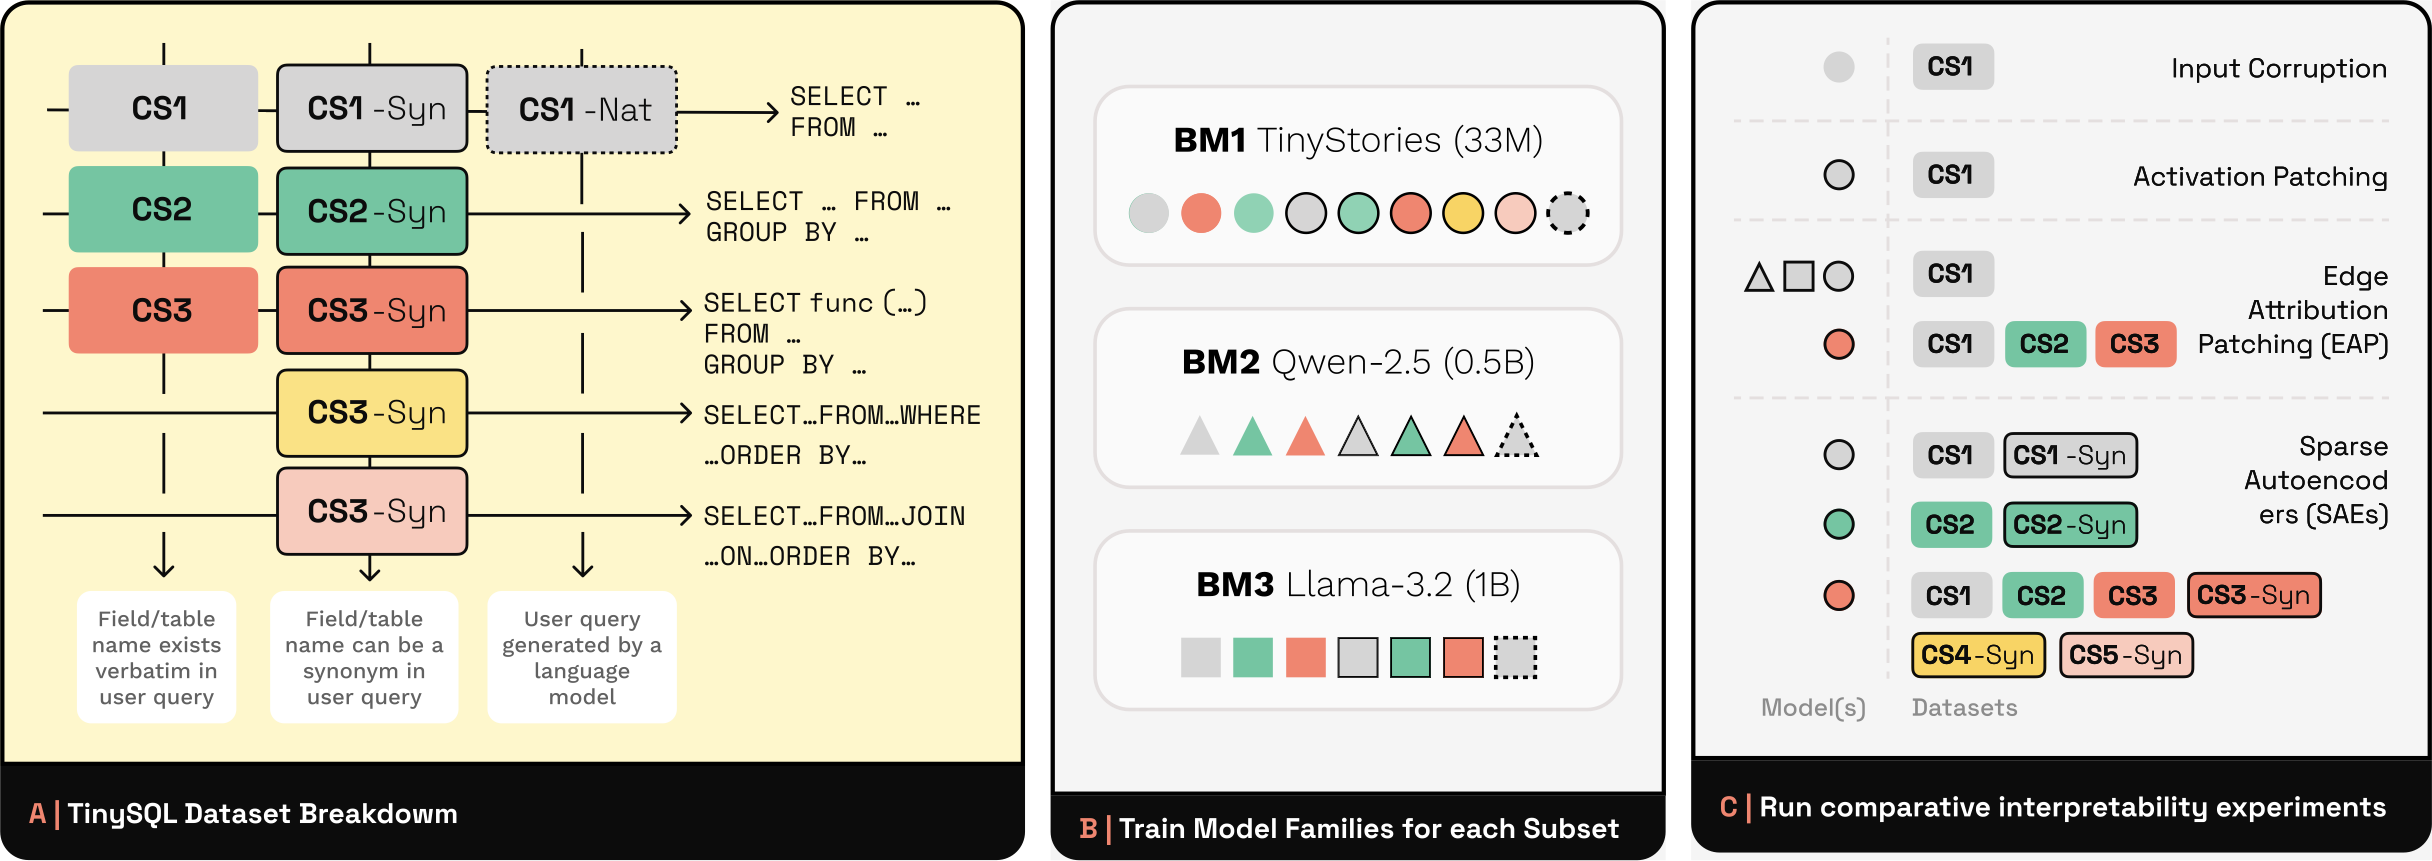Select the dashed circle under BM1 TinyStories

[x=1567, y=213]
